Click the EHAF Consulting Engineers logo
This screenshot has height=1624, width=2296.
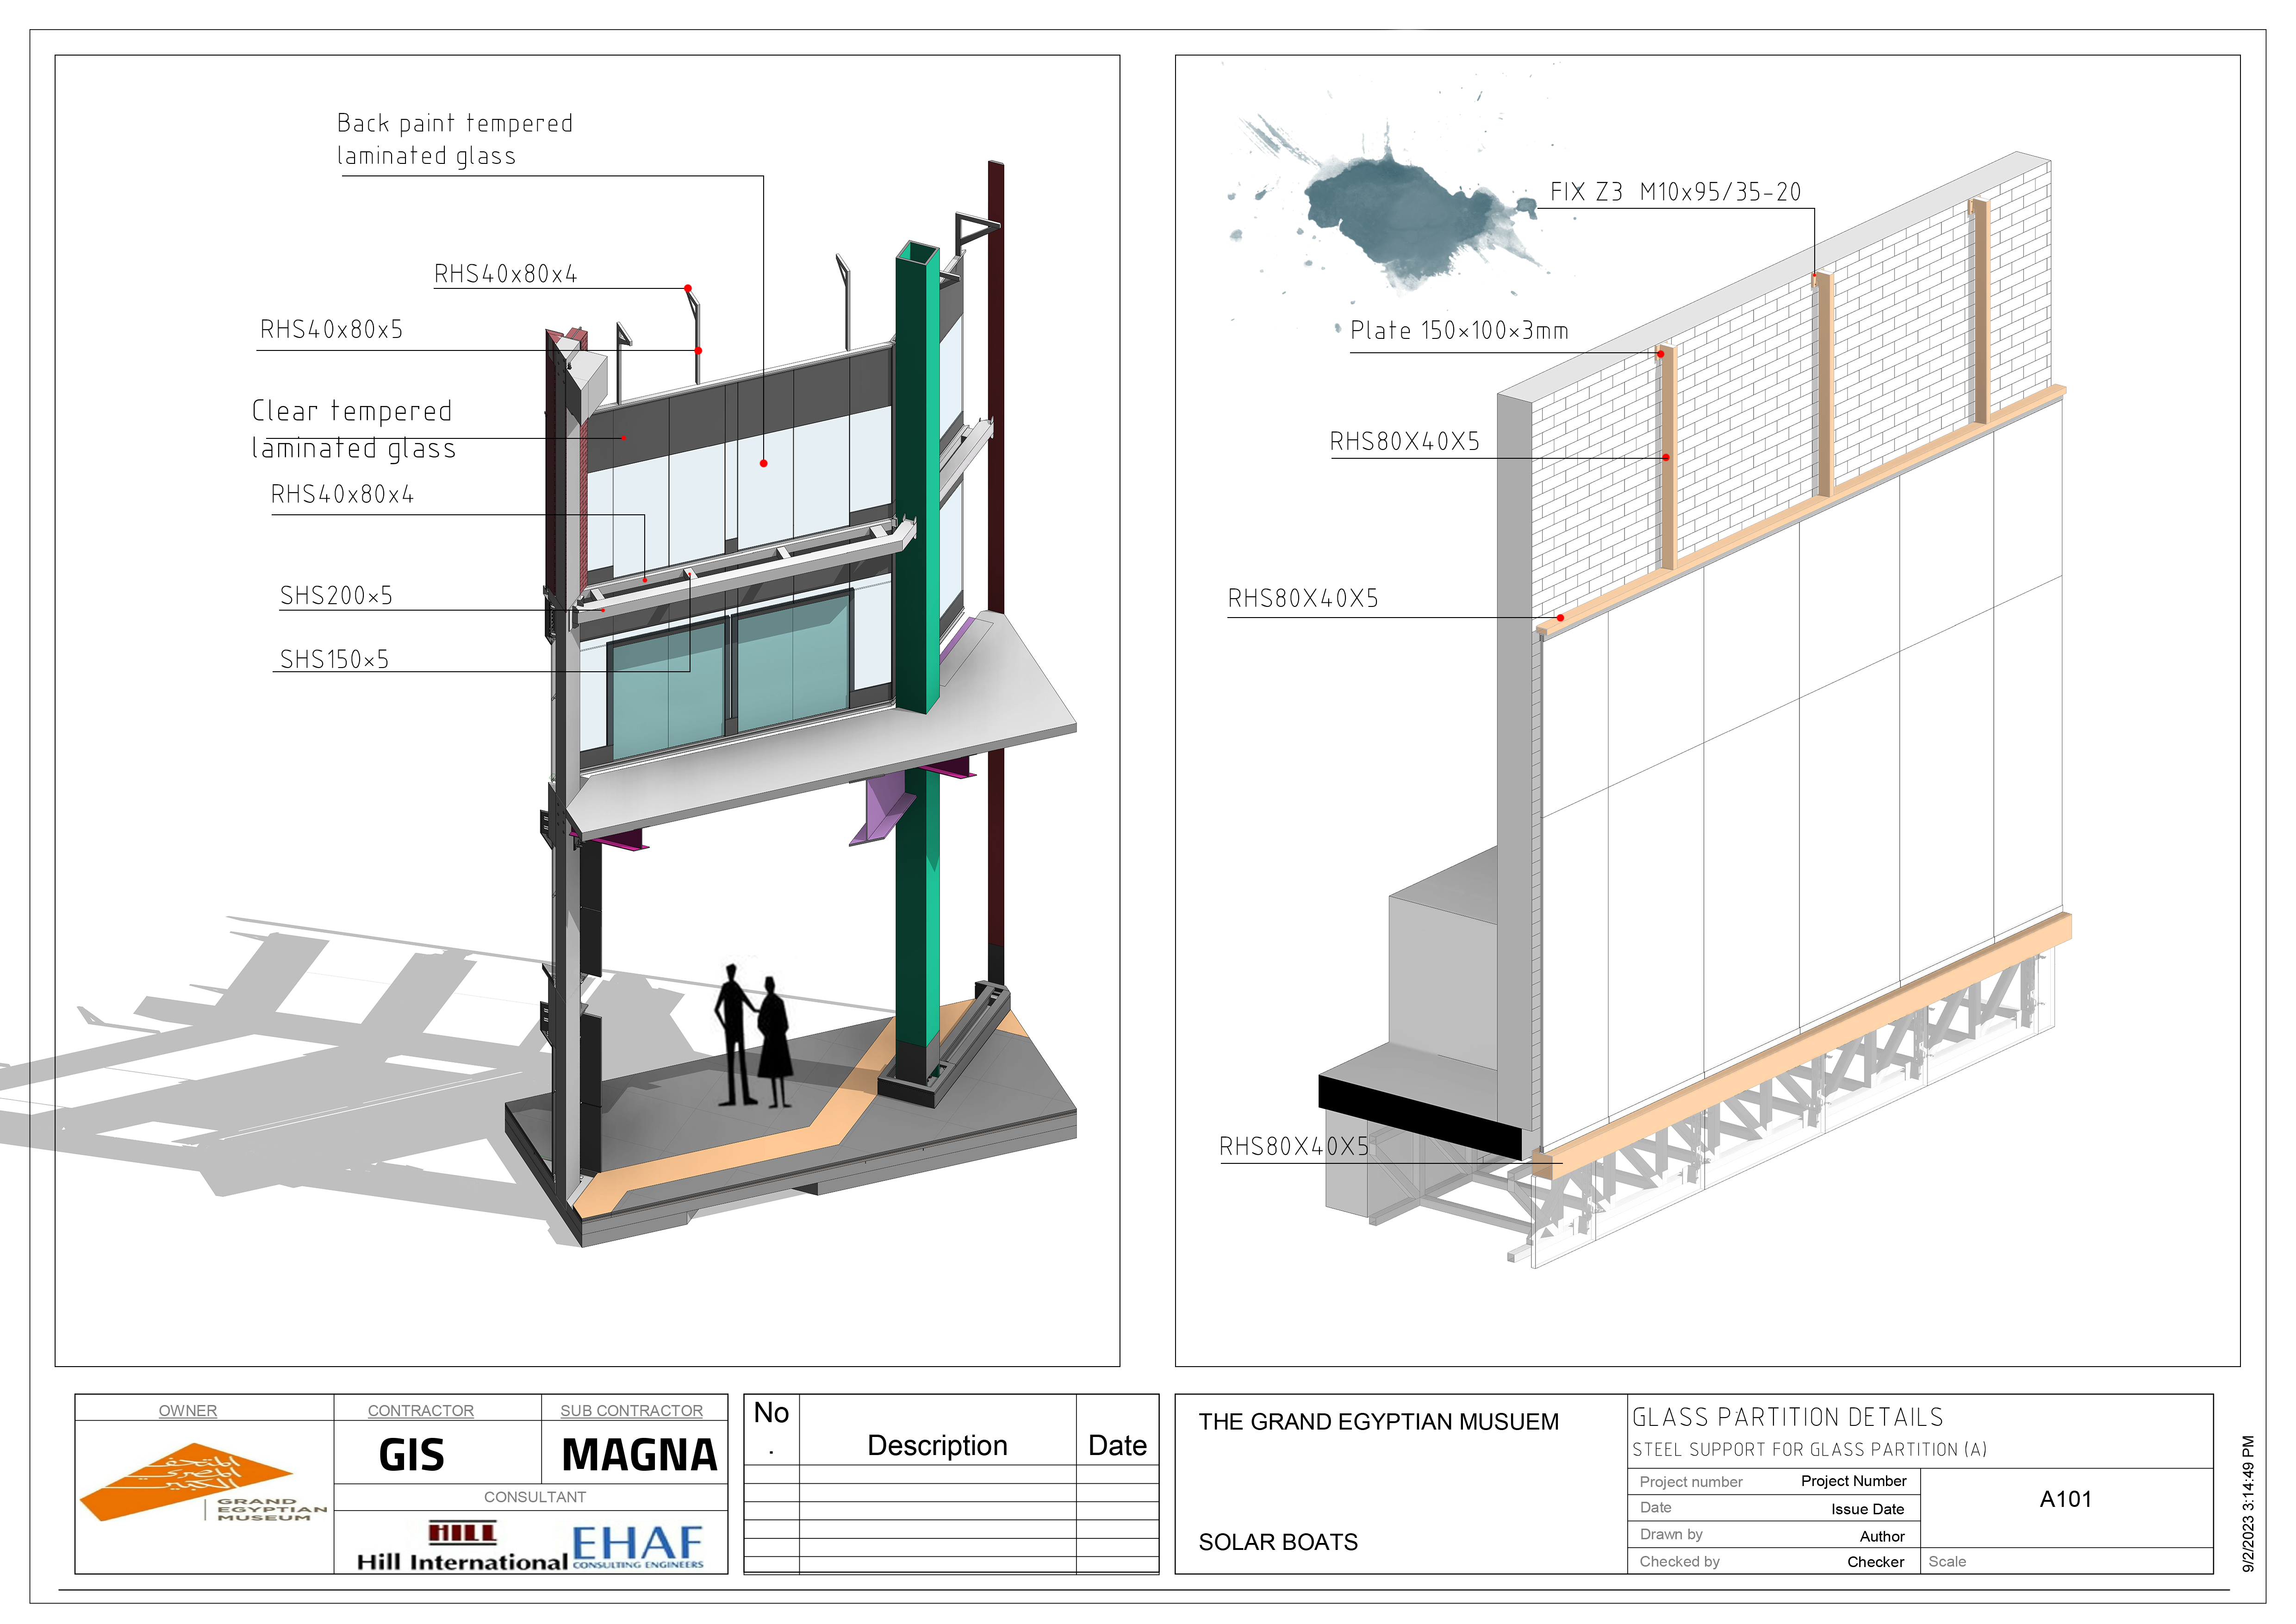(x=638, y=1546)
